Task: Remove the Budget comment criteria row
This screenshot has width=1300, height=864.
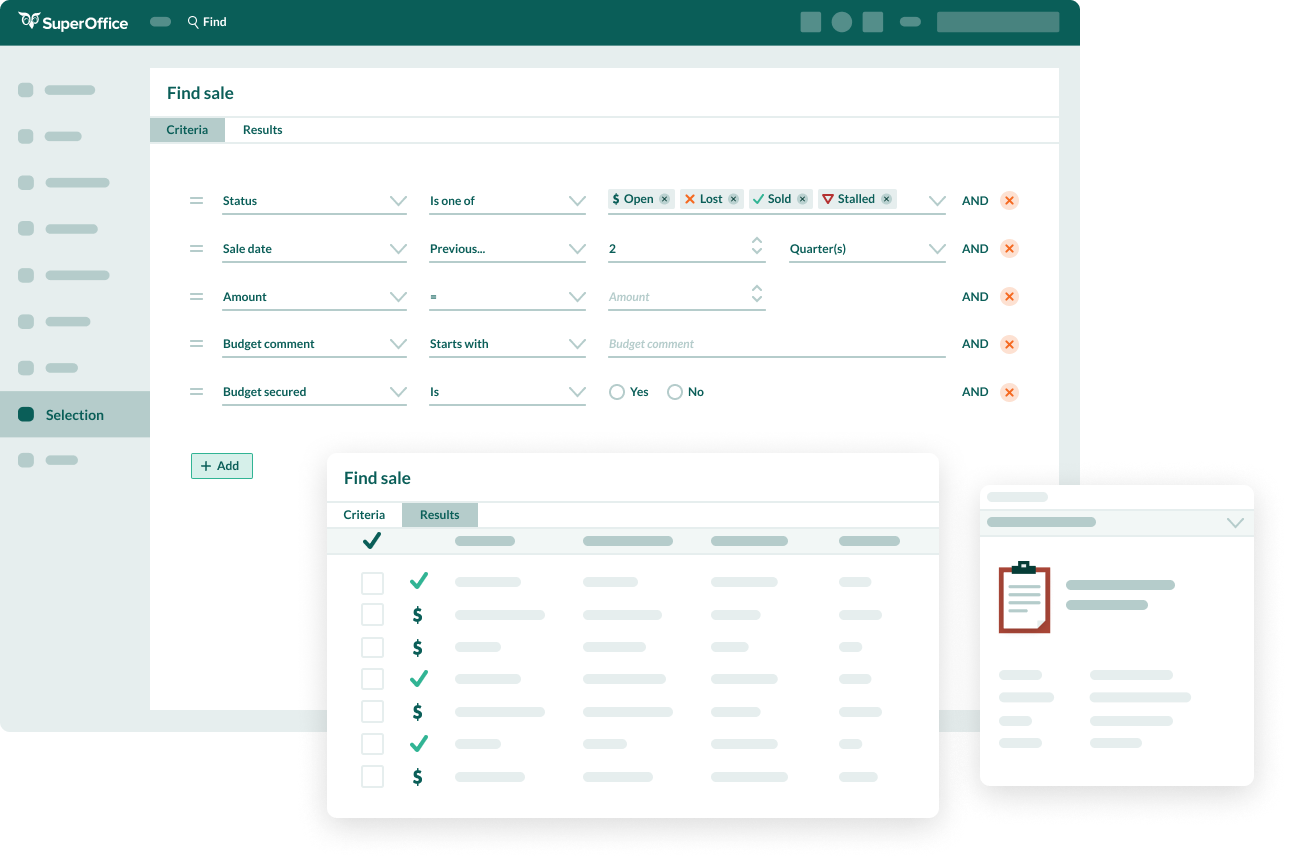Action: [x=1009, y=344]
